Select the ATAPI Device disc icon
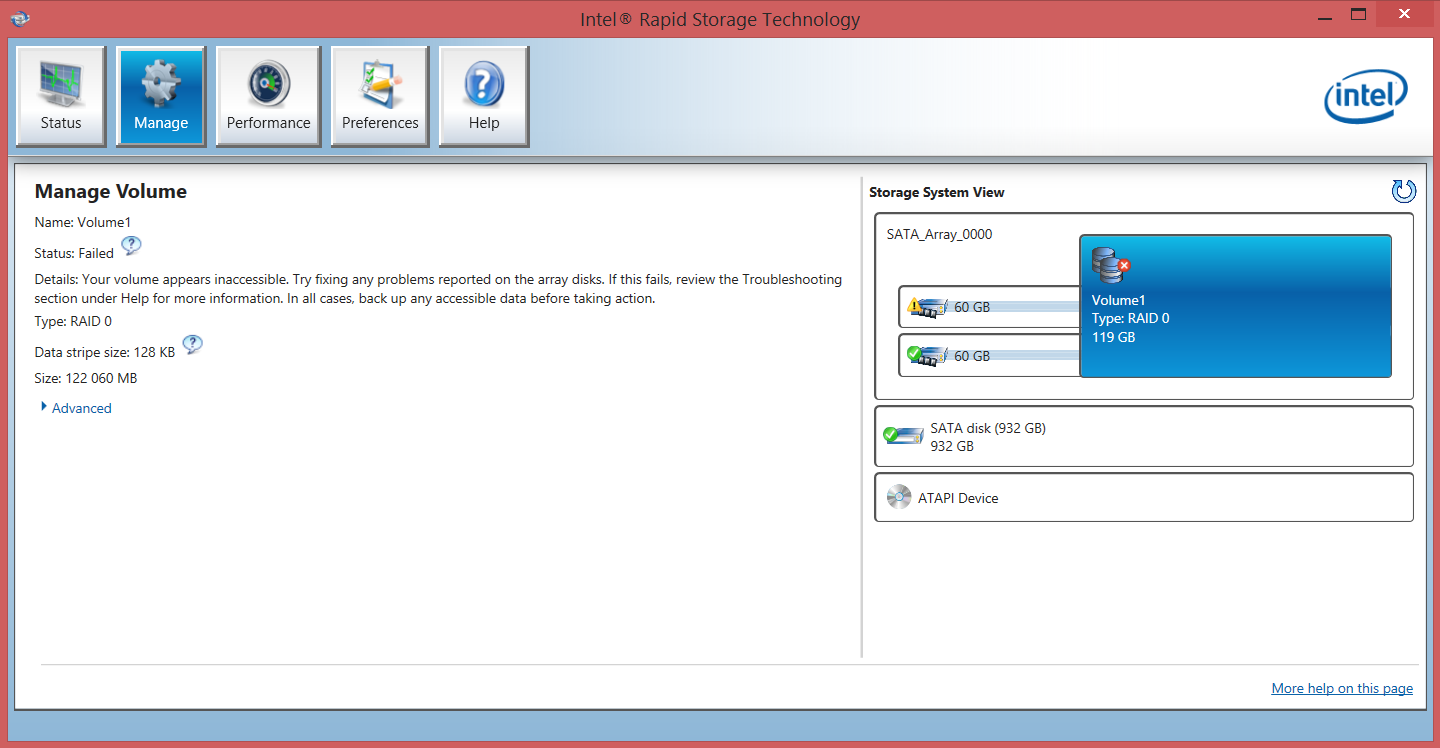This screenshot has height=748, width=1440. pos(899,497)
